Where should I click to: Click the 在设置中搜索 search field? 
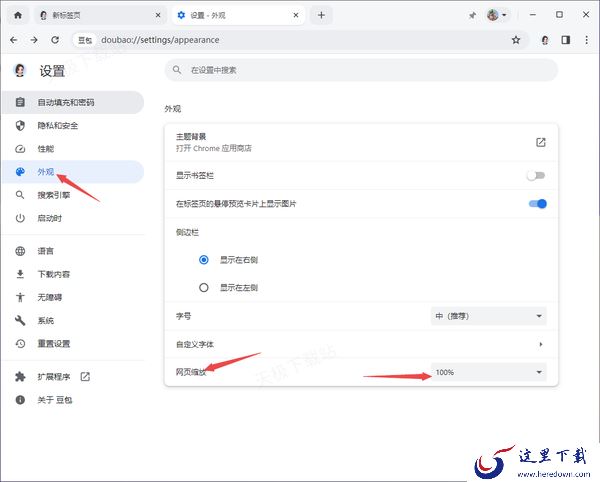click(x=361, y=70)
